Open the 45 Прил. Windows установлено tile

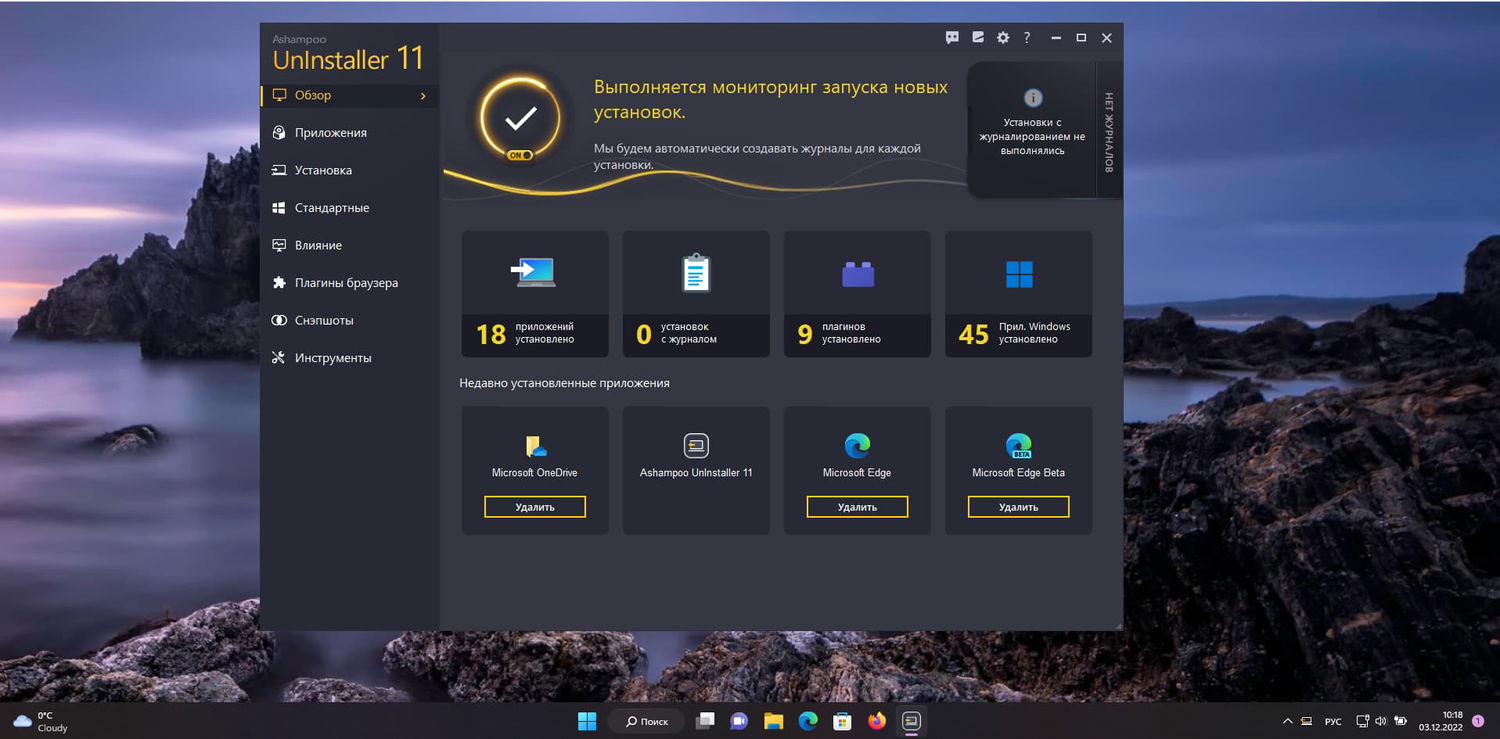tap(1018, 294)
